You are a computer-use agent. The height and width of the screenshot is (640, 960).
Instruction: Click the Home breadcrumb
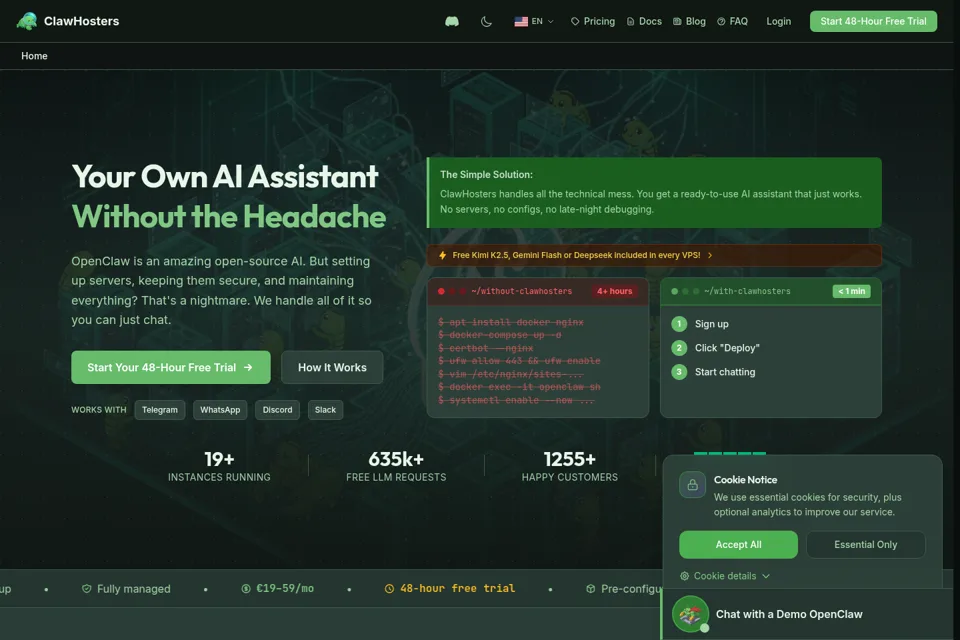(x=34, y=56)
